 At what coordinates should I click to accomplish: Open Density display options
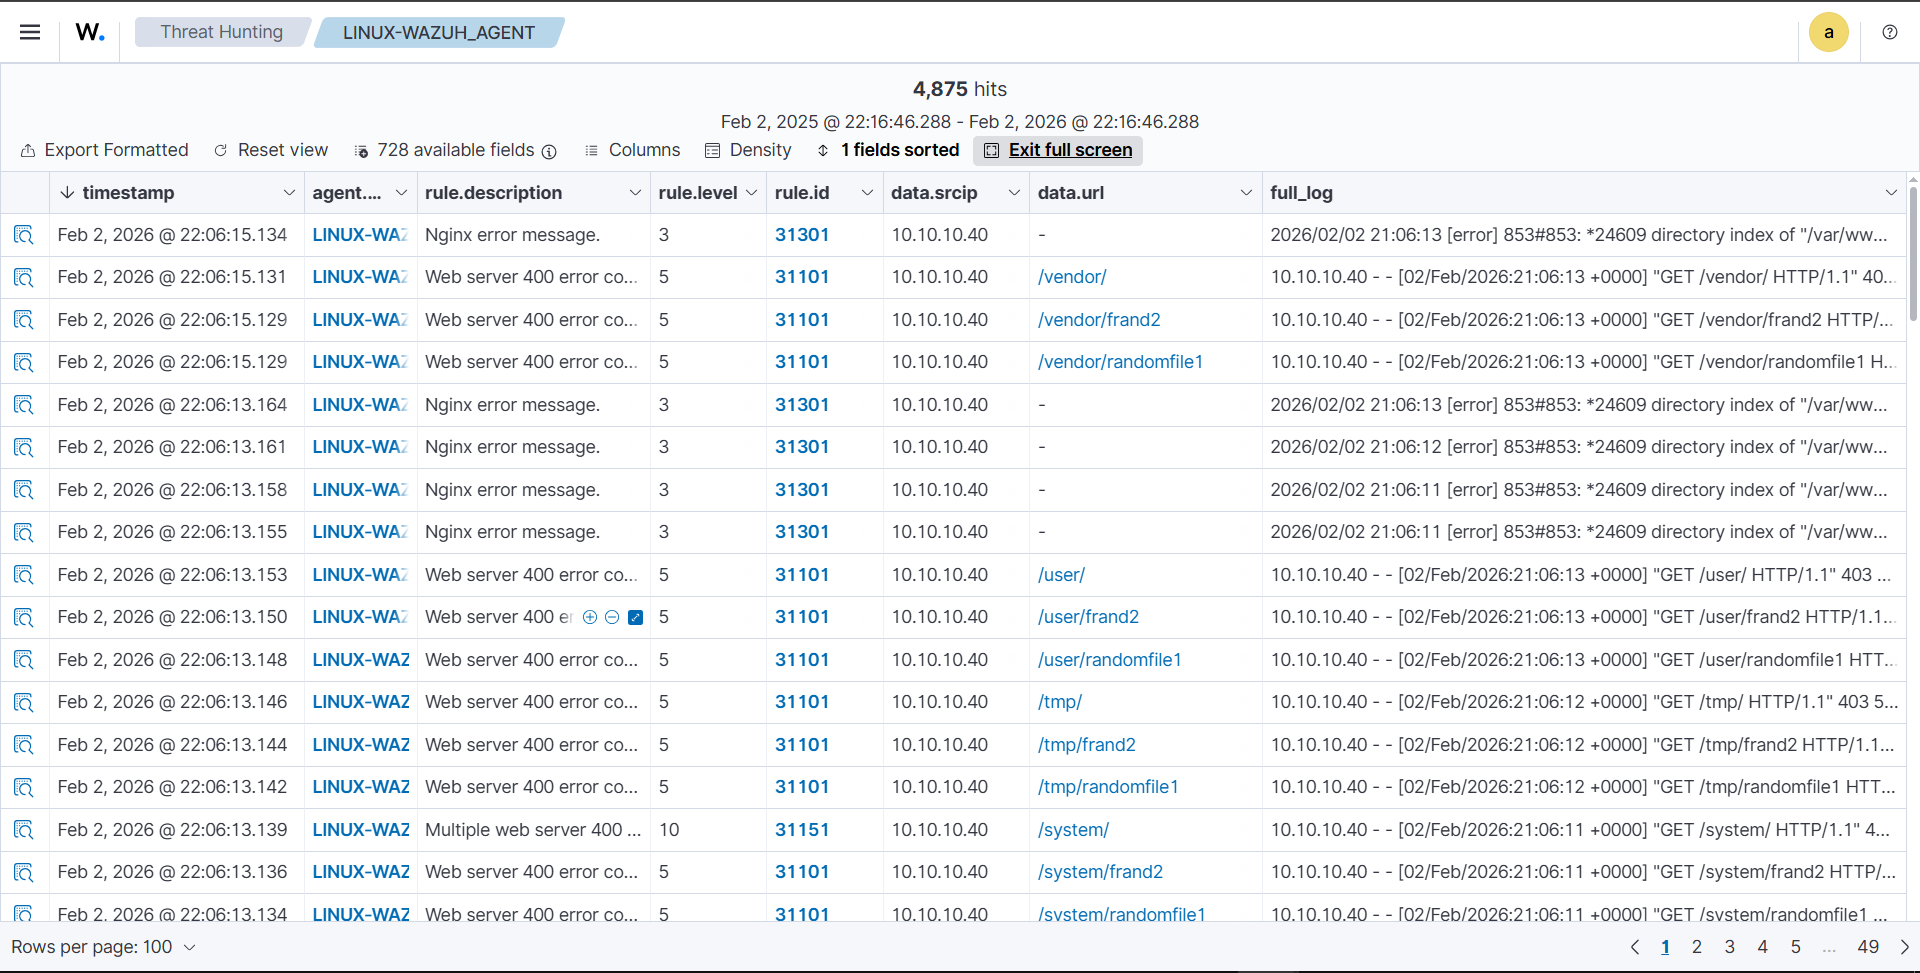pyautogui.click(x=748, y=150)
